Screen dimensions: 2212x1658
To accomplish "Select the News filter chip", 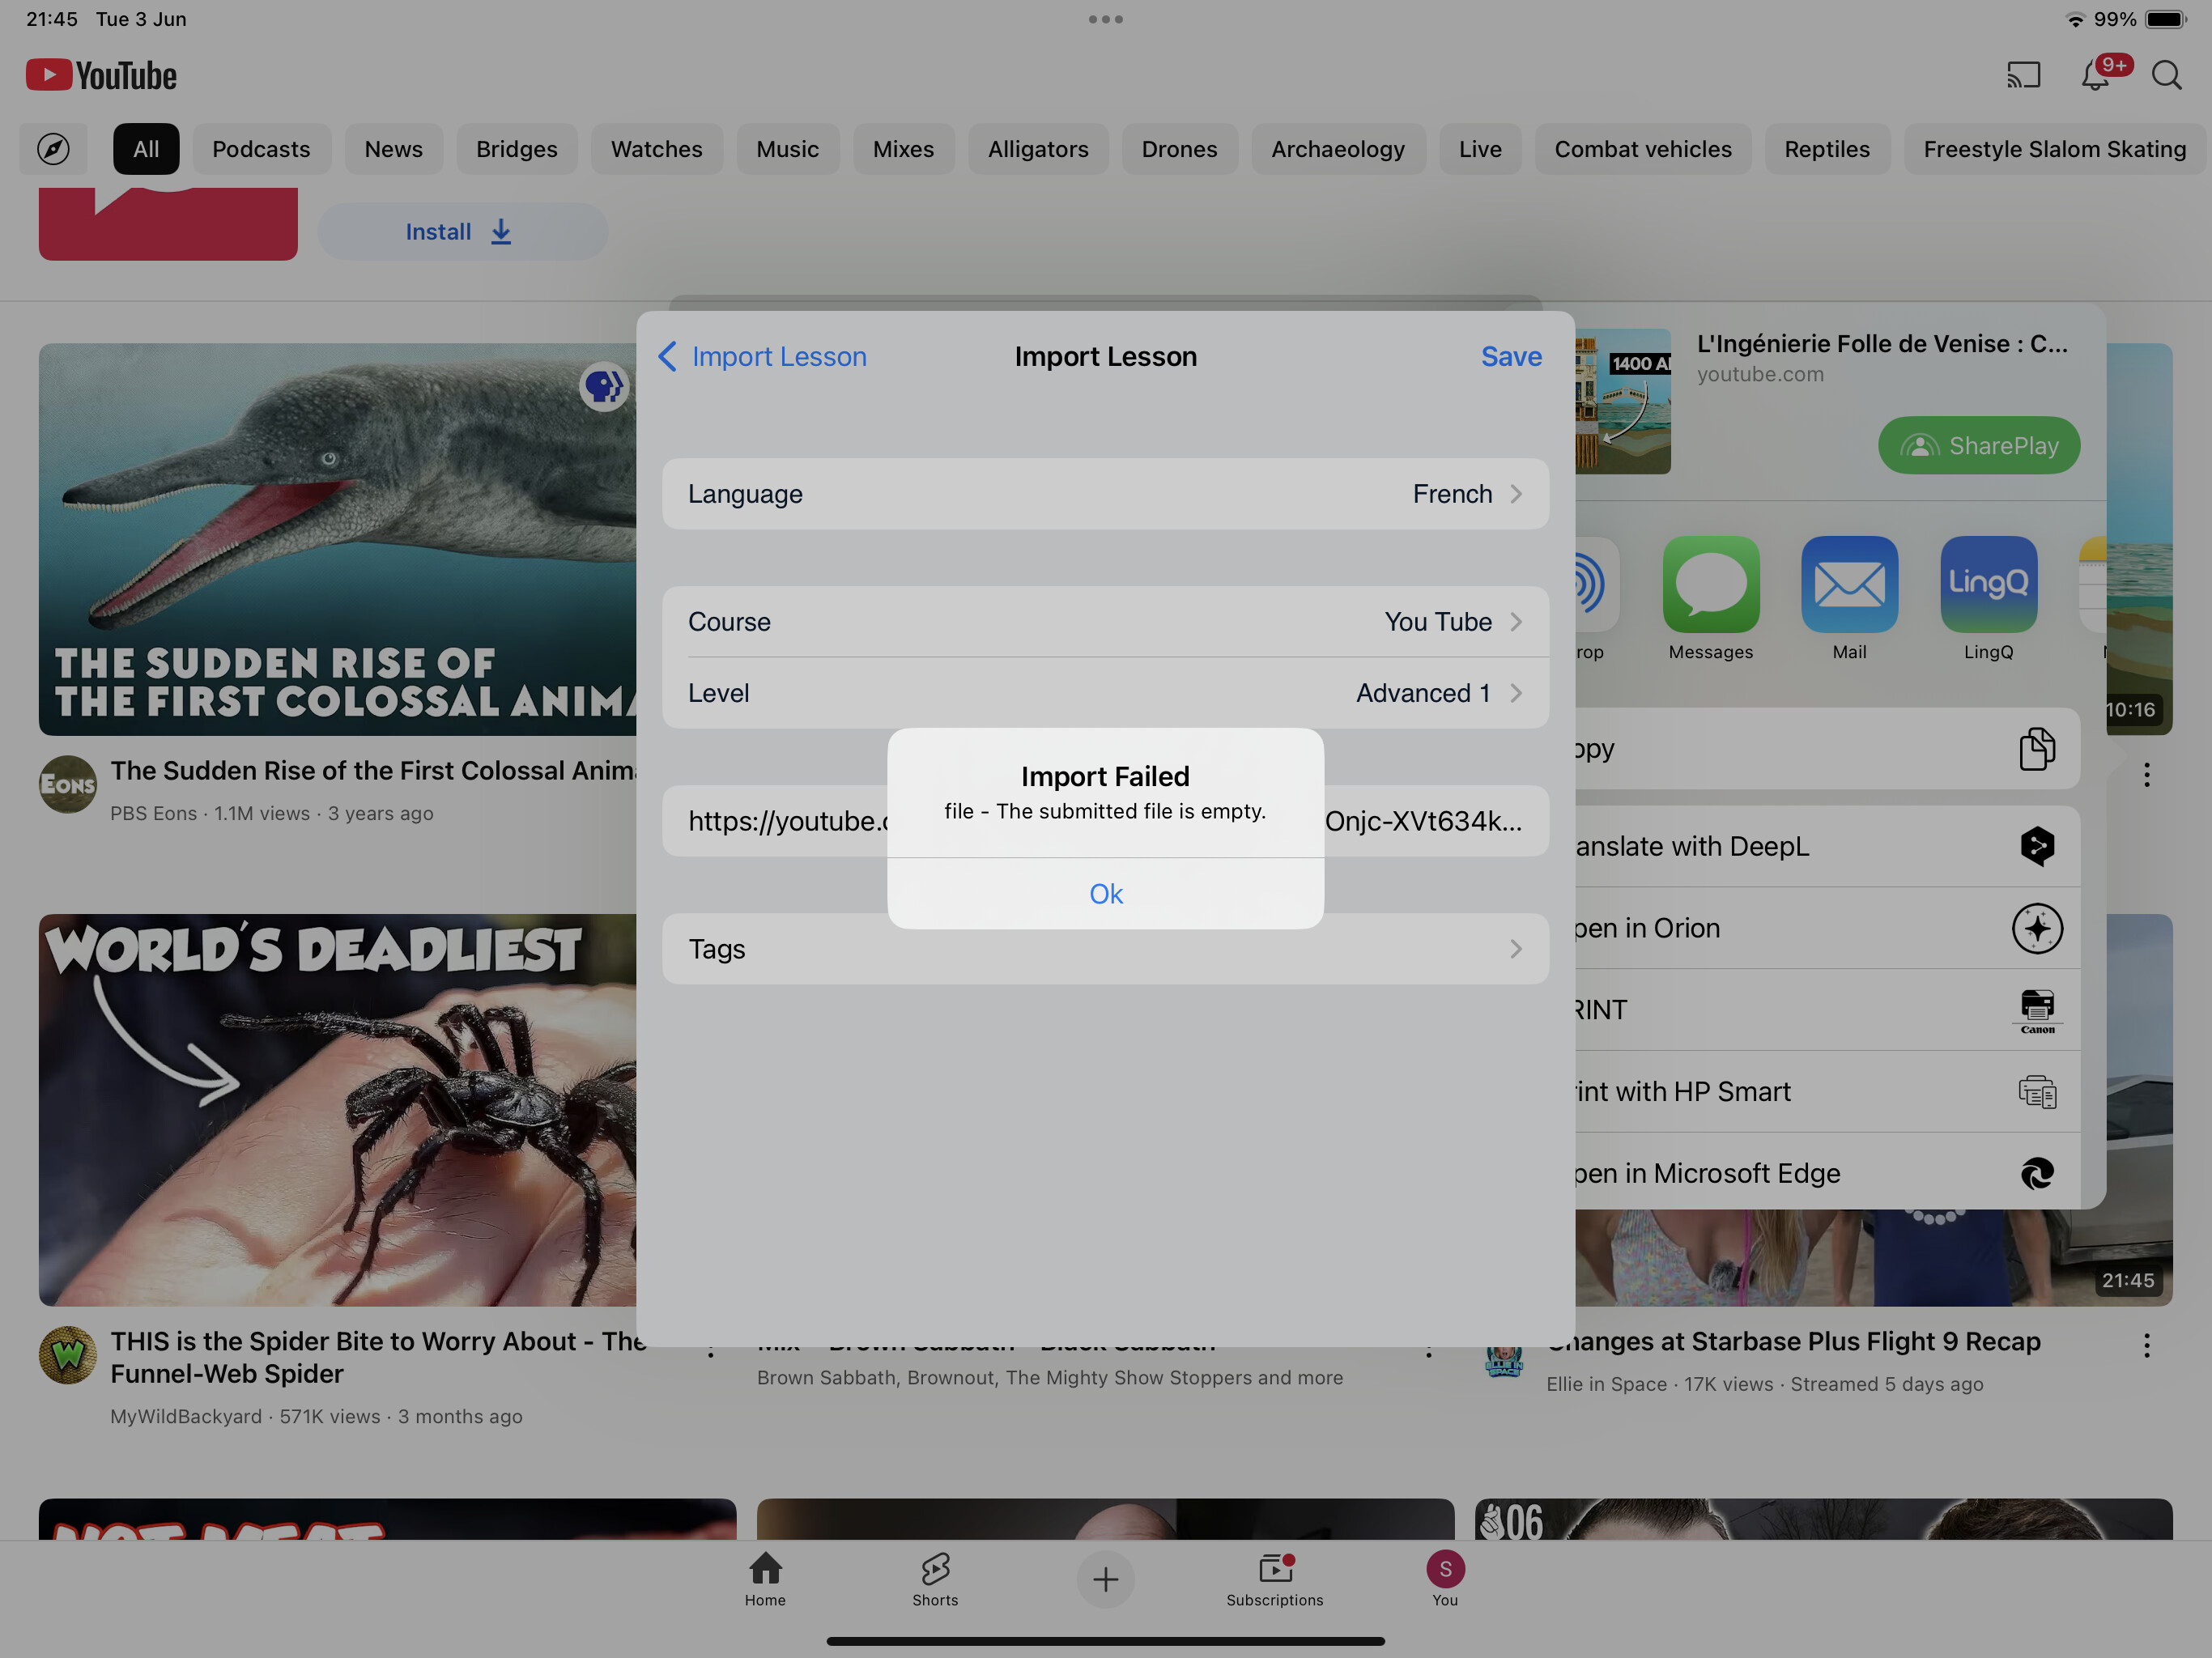I will tap(393, 149).
